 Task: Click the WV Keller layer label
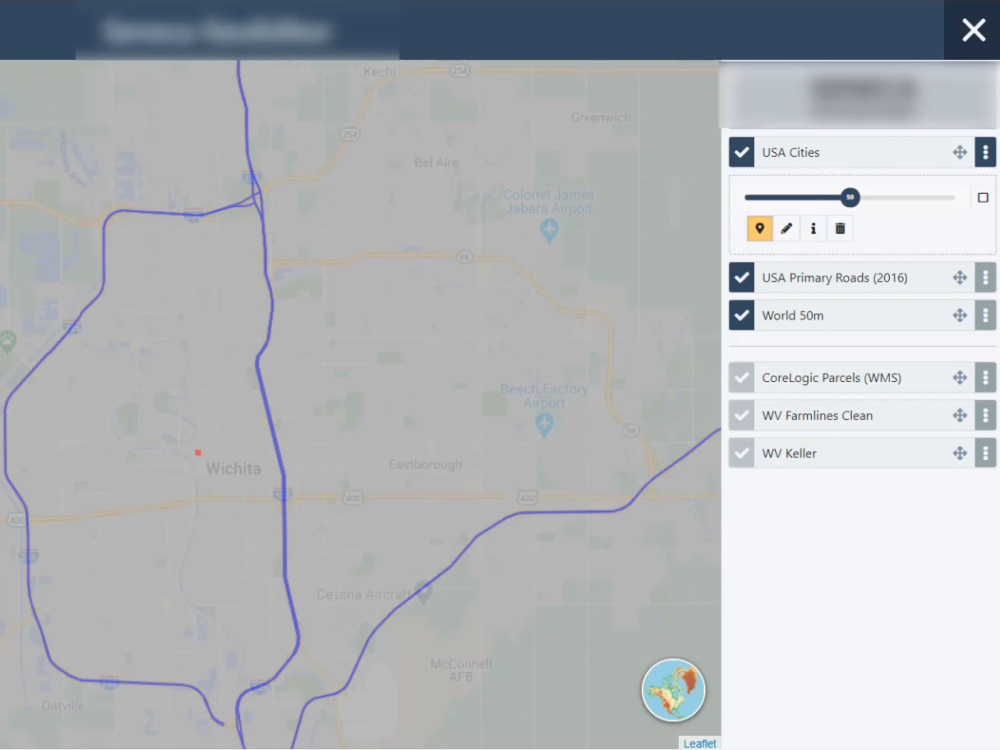[x=789, y=453]
